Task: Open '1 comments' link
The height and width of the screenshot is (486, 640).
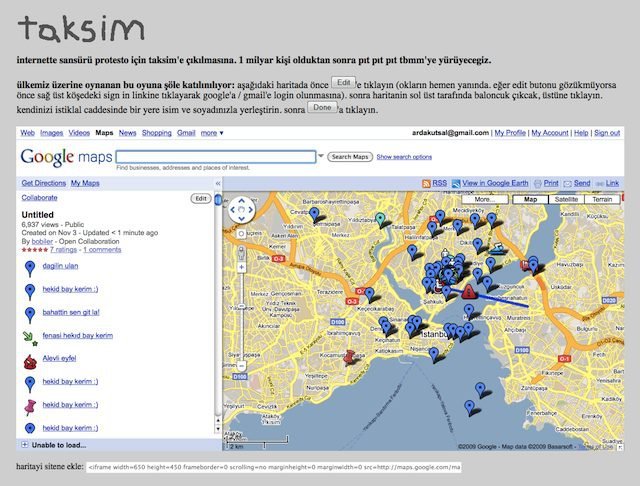Action: pyautogui.click(x=102, y=250)
